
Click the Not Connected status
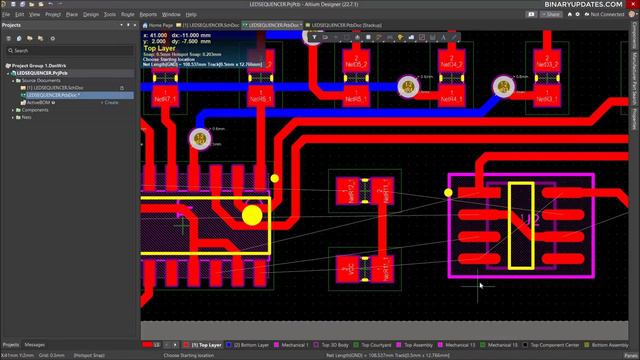coord(604,14)
